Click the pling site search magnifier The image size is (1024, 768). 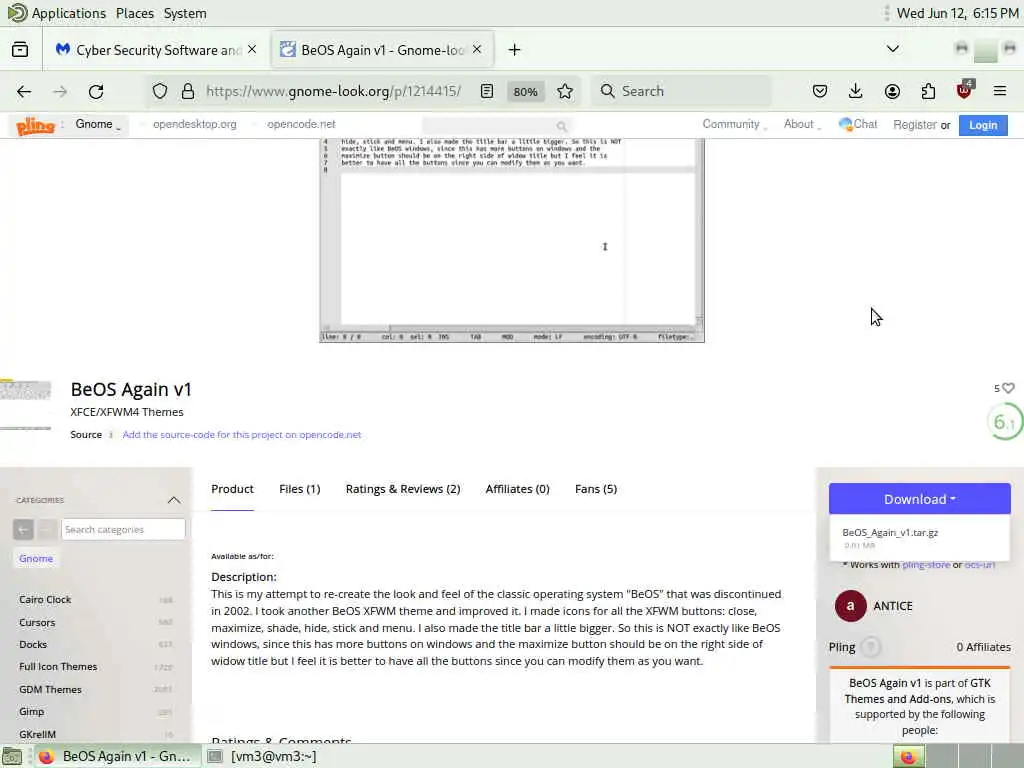point(561,126)
